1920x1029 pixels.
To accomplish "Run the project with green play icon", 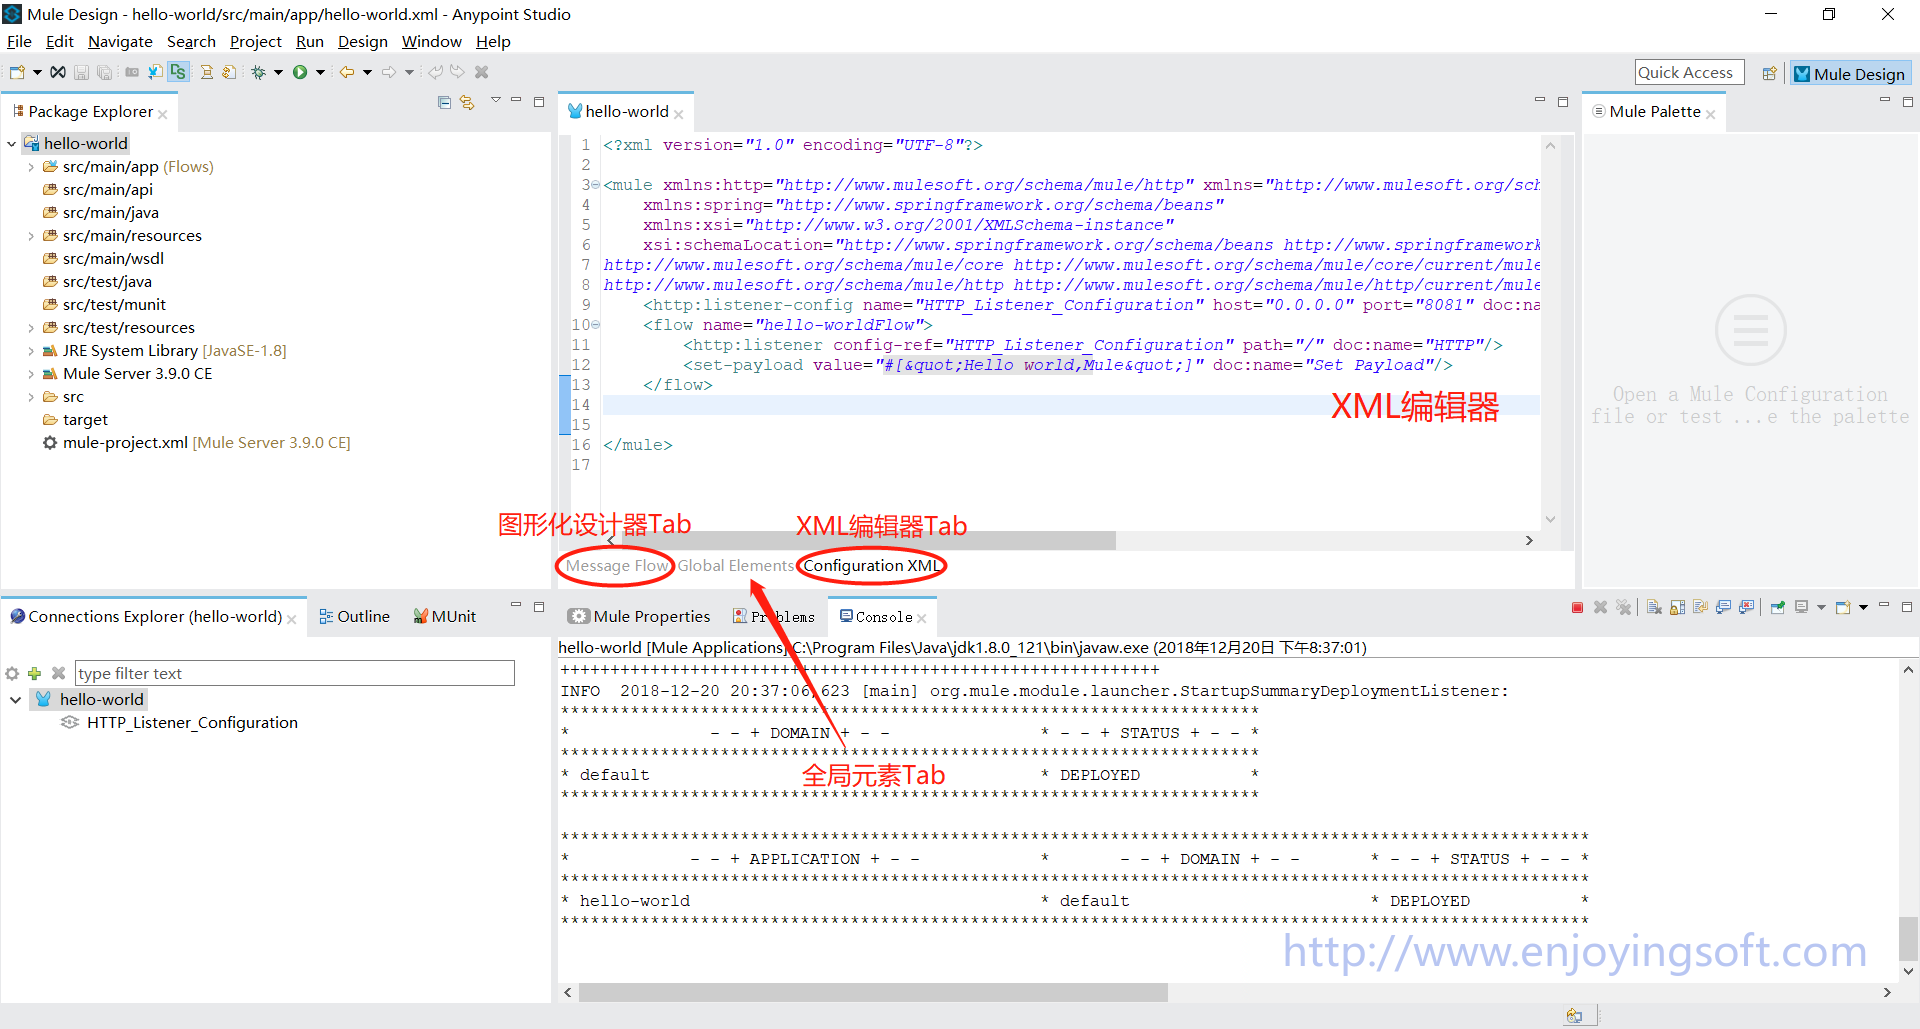I will point(300,72).
